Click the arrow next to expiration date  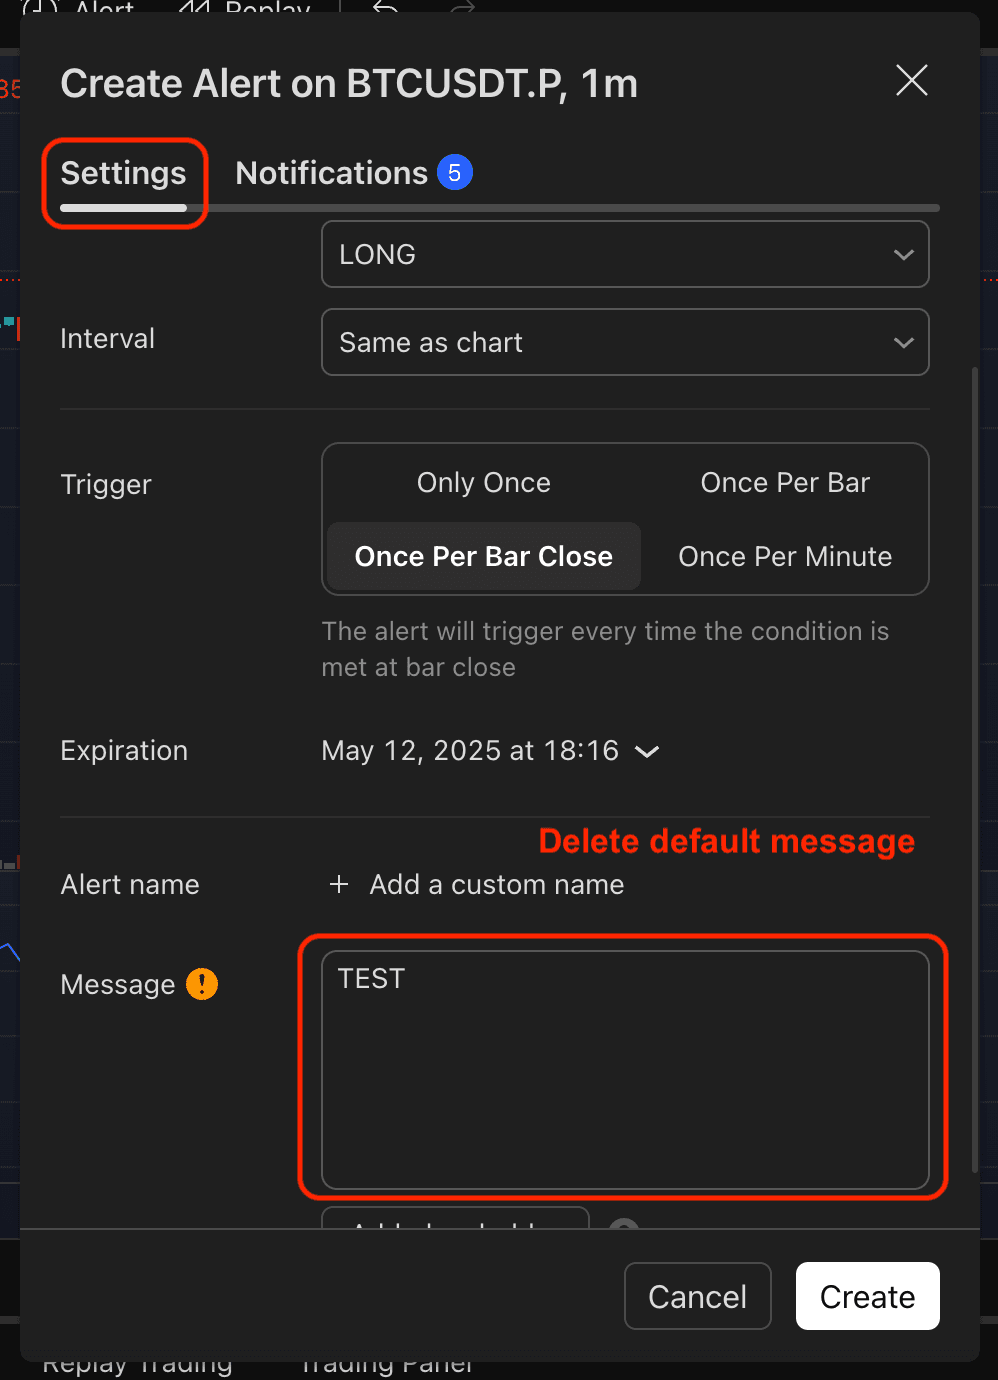tap(647, 752)
